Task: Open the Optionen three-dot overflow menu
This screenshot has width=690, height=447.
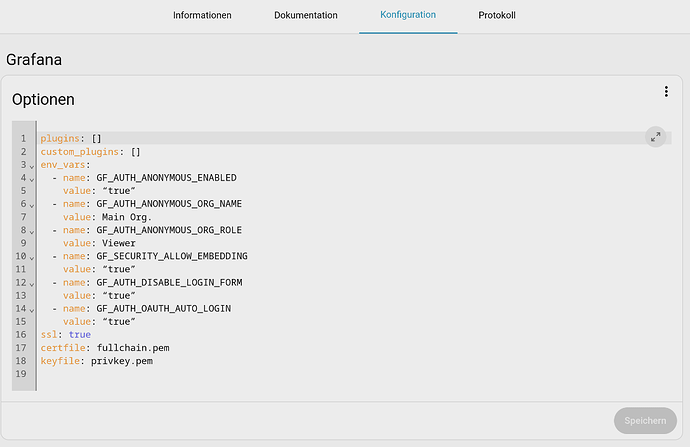Action: (x=666, y=92)
